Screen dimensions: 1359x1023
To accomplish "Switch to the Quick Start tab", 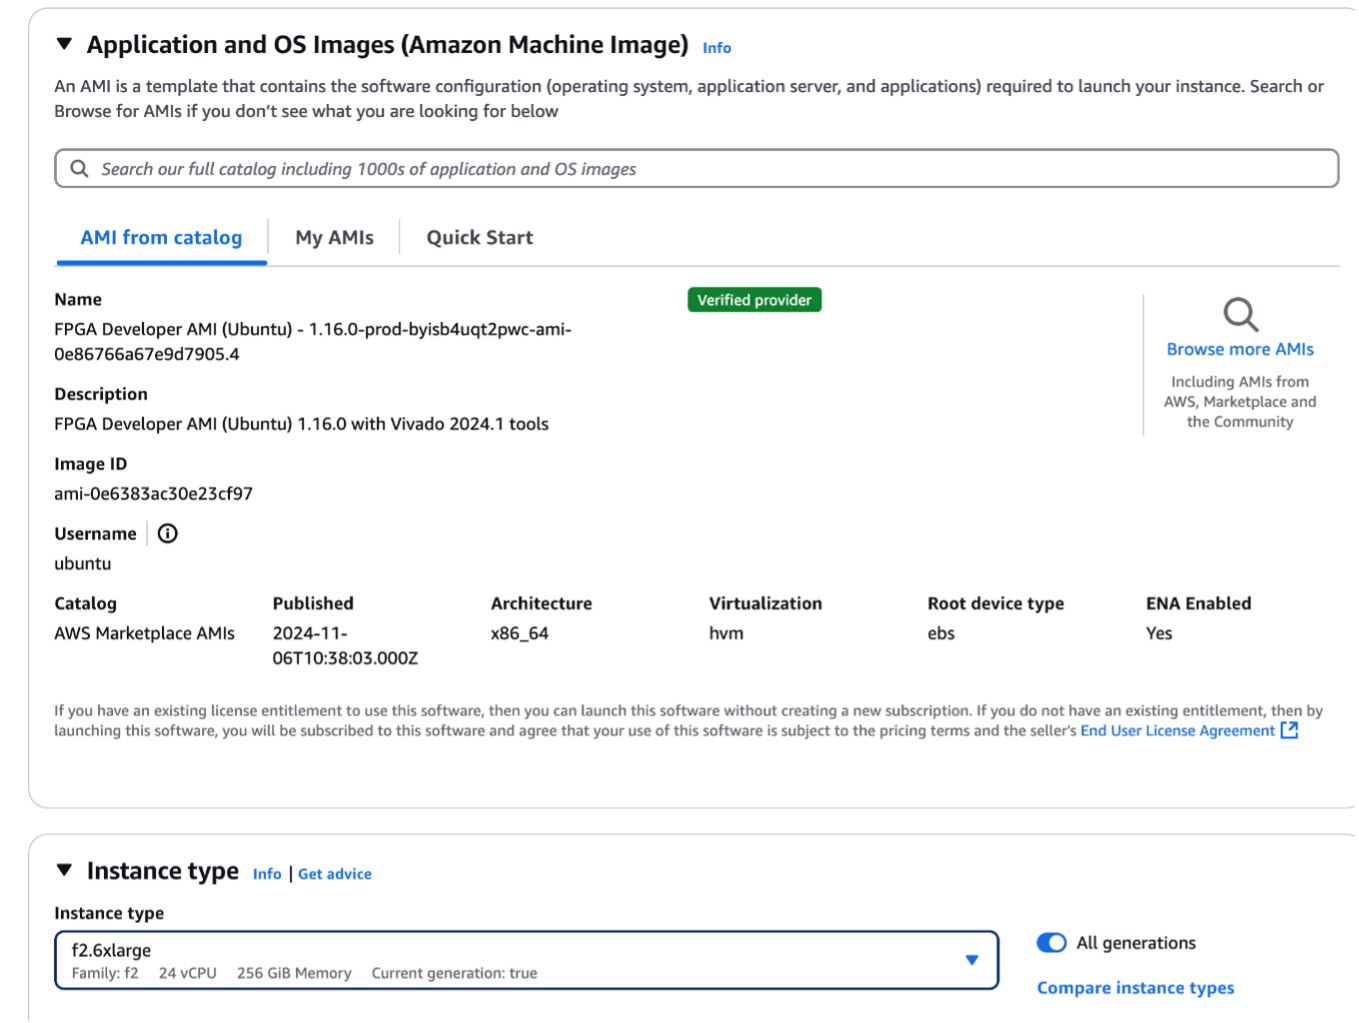I will click(478, 237).
